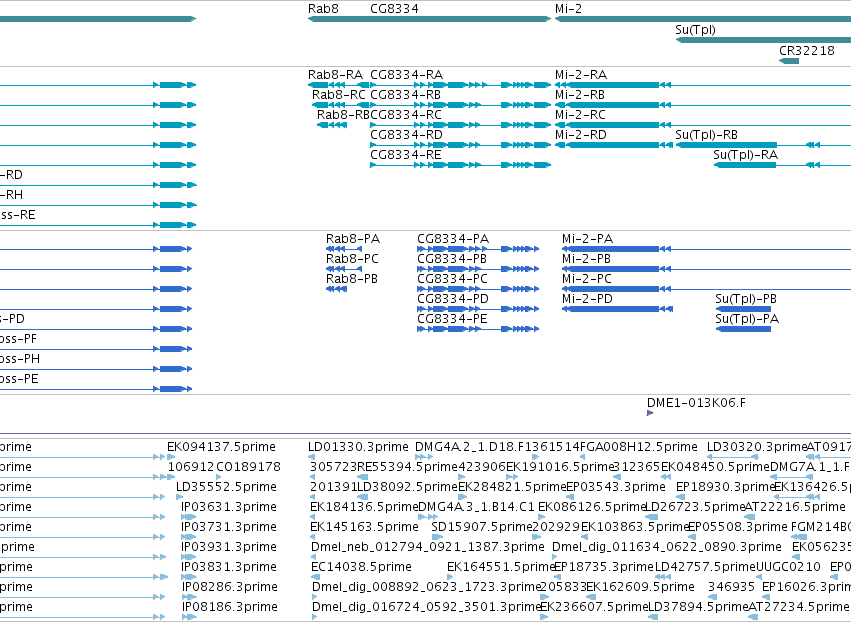Click the purple DME1-013K06.F arrow glyph
851x622 pixels.
(650, 413)
